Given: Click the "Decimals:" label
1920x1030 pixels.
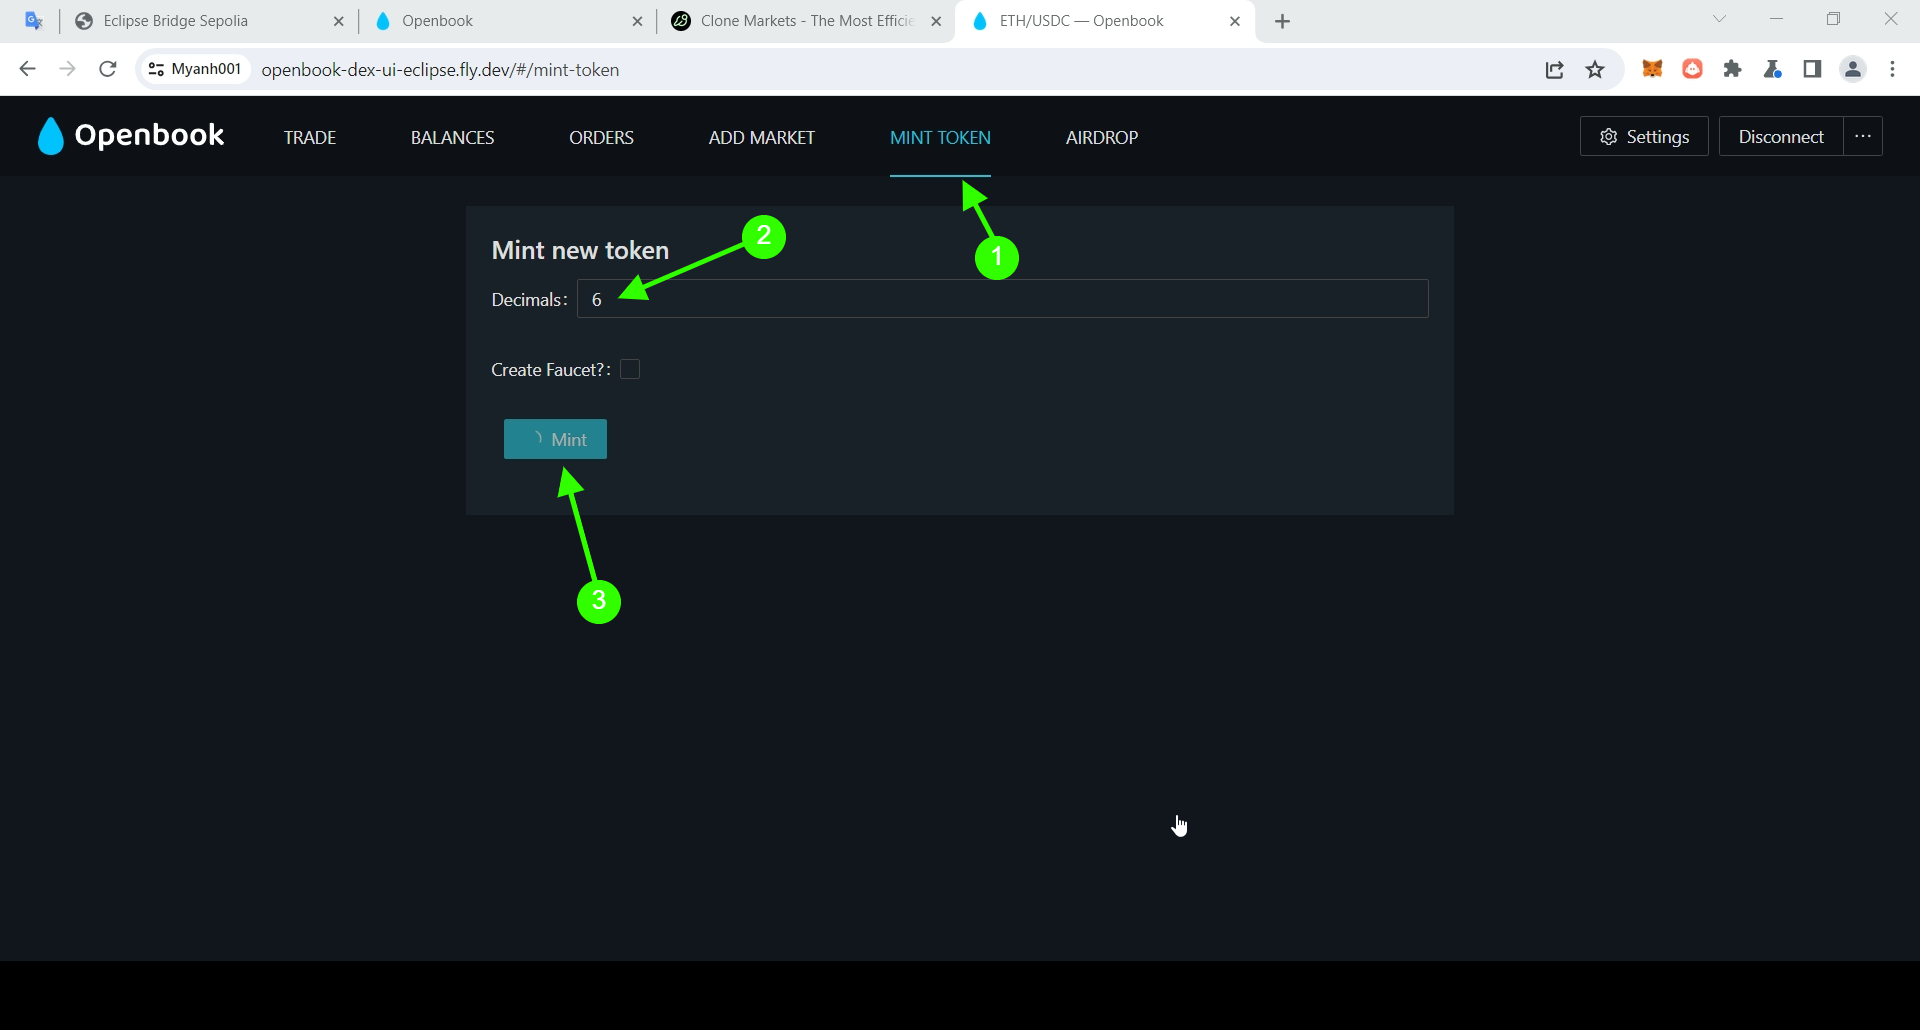Looking at the screenshot, I should [x=529, y=300].
